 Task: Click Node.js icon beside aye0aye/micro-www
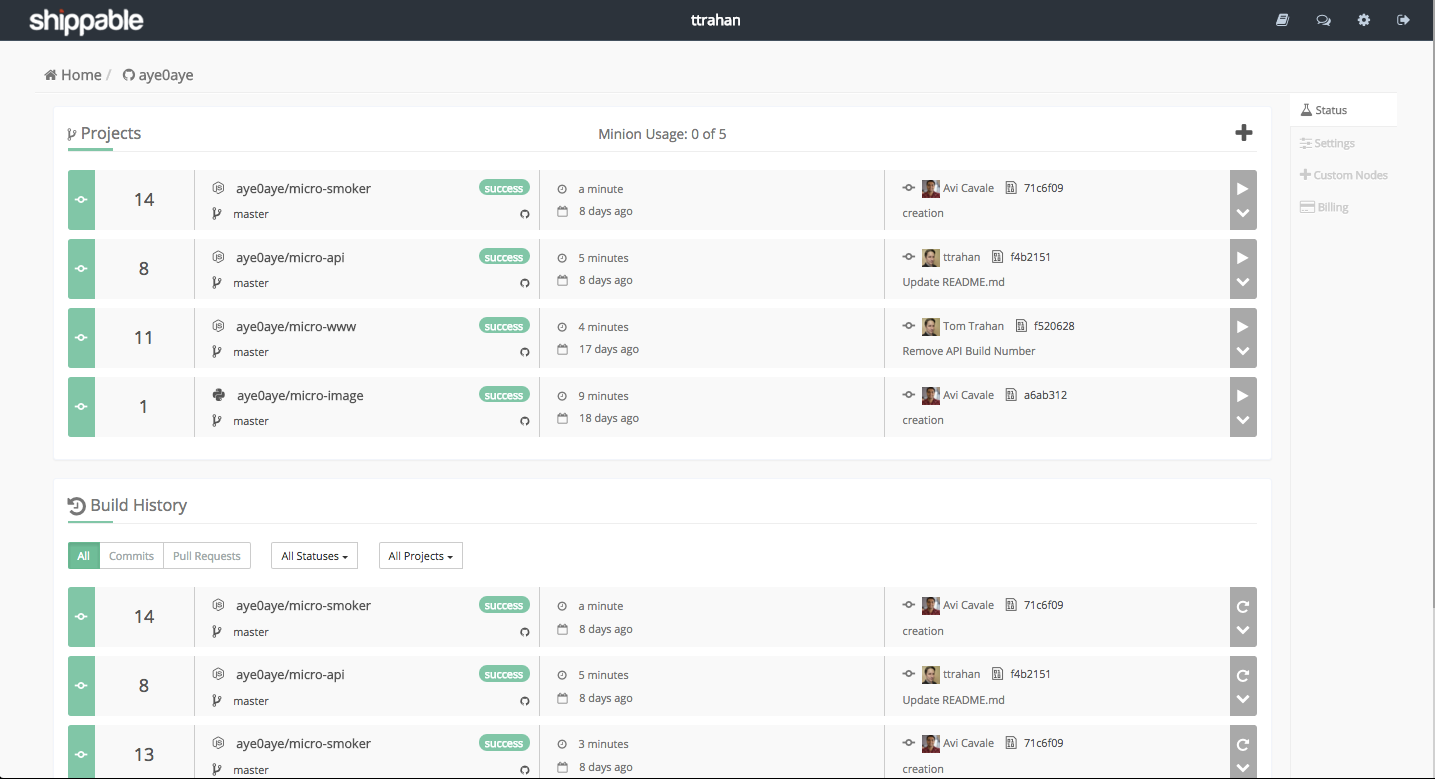click(218, 326)
